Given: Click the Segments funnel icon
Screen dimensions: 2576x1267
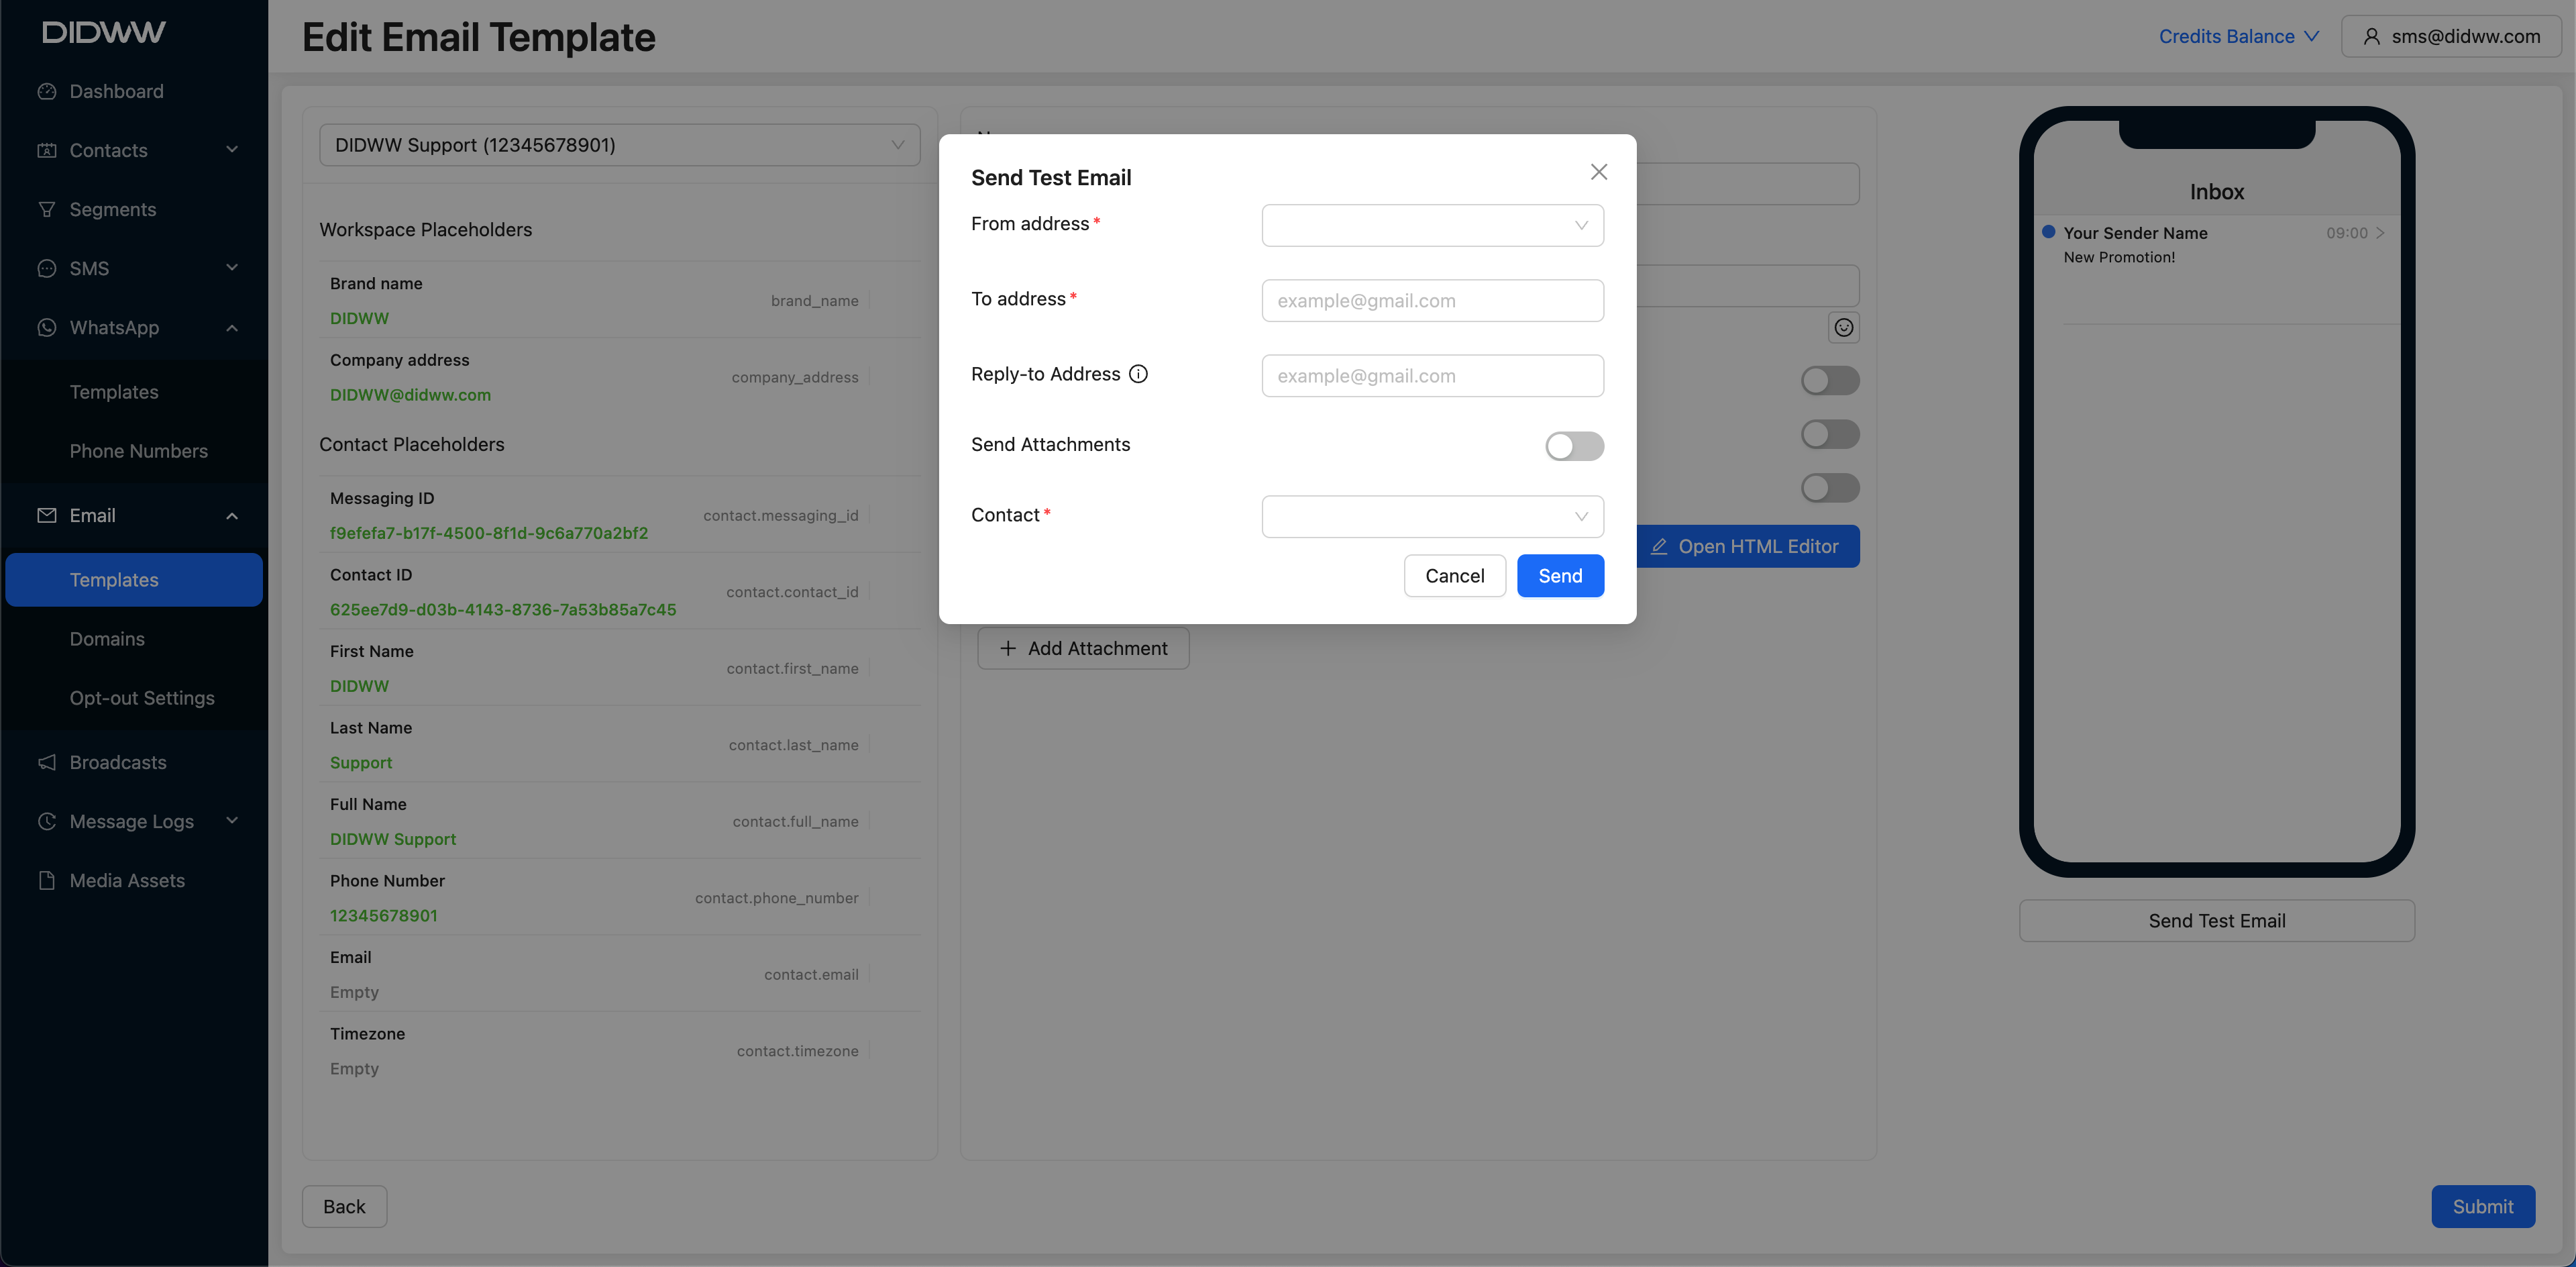Looking at the screenshot, I should [x=46, y=210].
